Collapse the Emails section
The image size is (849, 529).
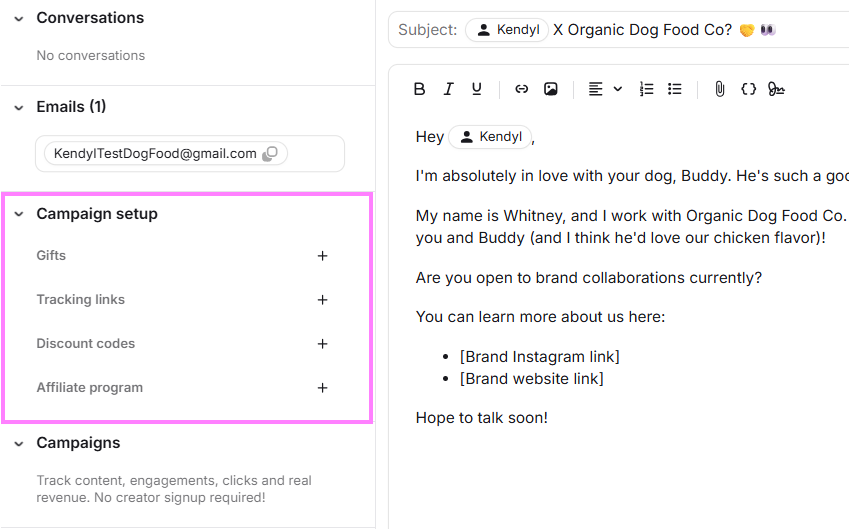19,108
